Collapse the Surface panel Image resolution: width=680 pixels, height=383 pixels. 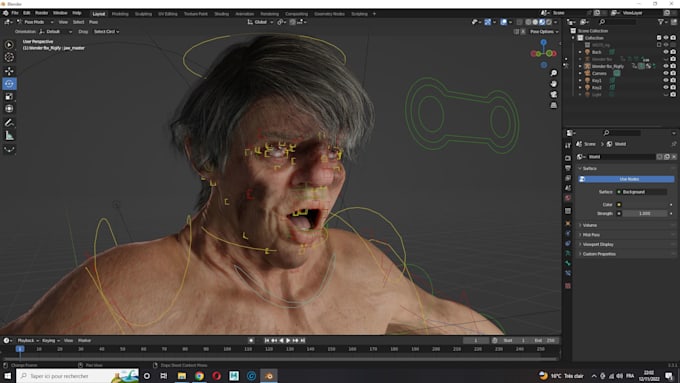click(x=627, y=168)
